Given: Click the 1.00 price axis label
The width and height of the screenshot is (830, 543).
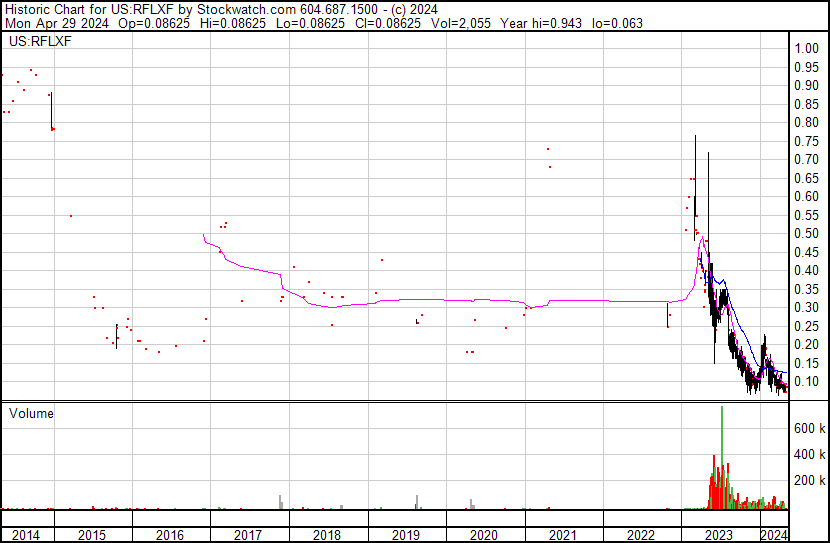Looking at the screenshot, I should [806, 49].
